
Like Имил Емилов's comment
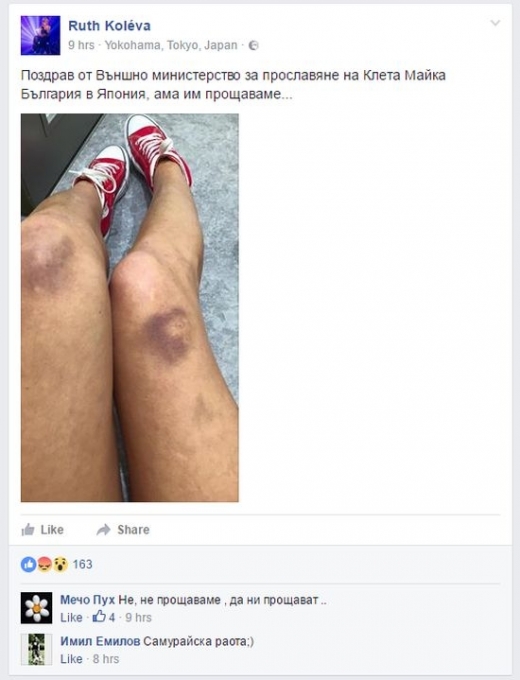[71, 659]
